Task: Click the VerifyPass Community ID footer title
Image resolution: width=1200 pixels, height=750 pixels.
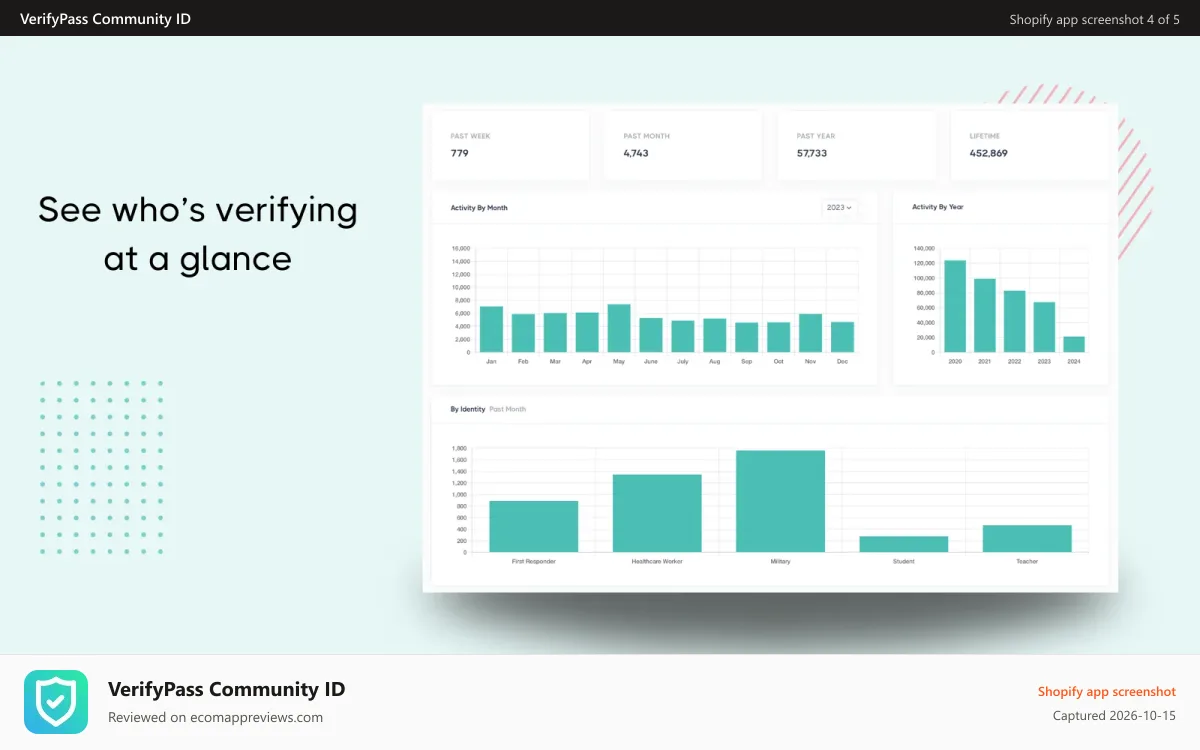Action: pos(226,689)
